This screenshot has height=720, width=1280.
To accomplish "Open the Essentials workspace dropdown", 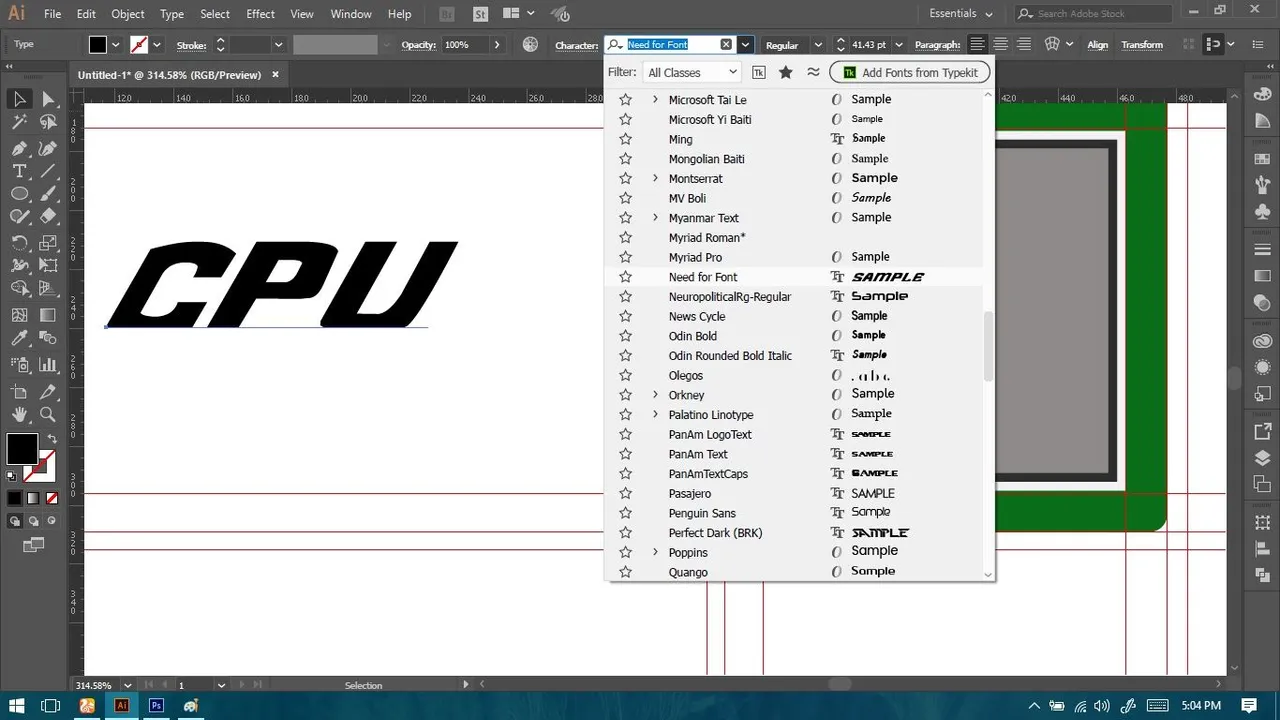I will [961, 14].
